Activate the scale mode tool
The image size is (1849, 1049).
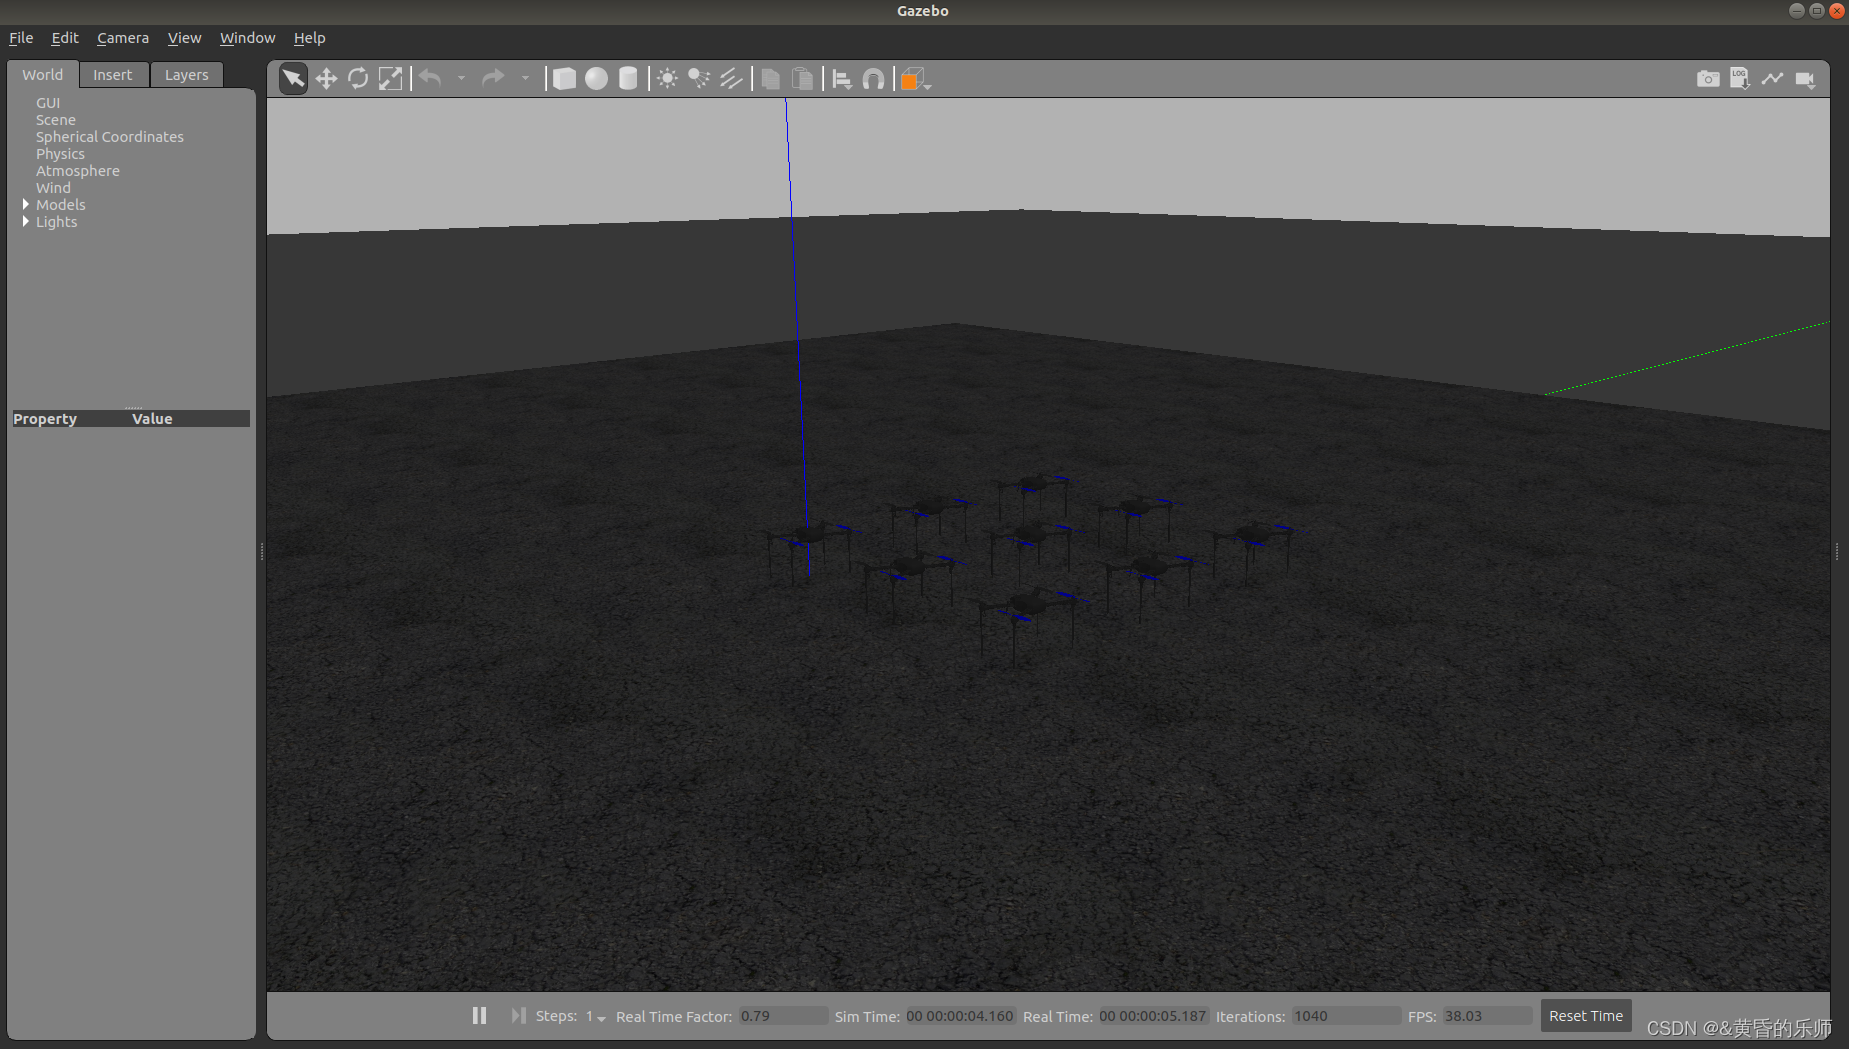click(390, 79)
